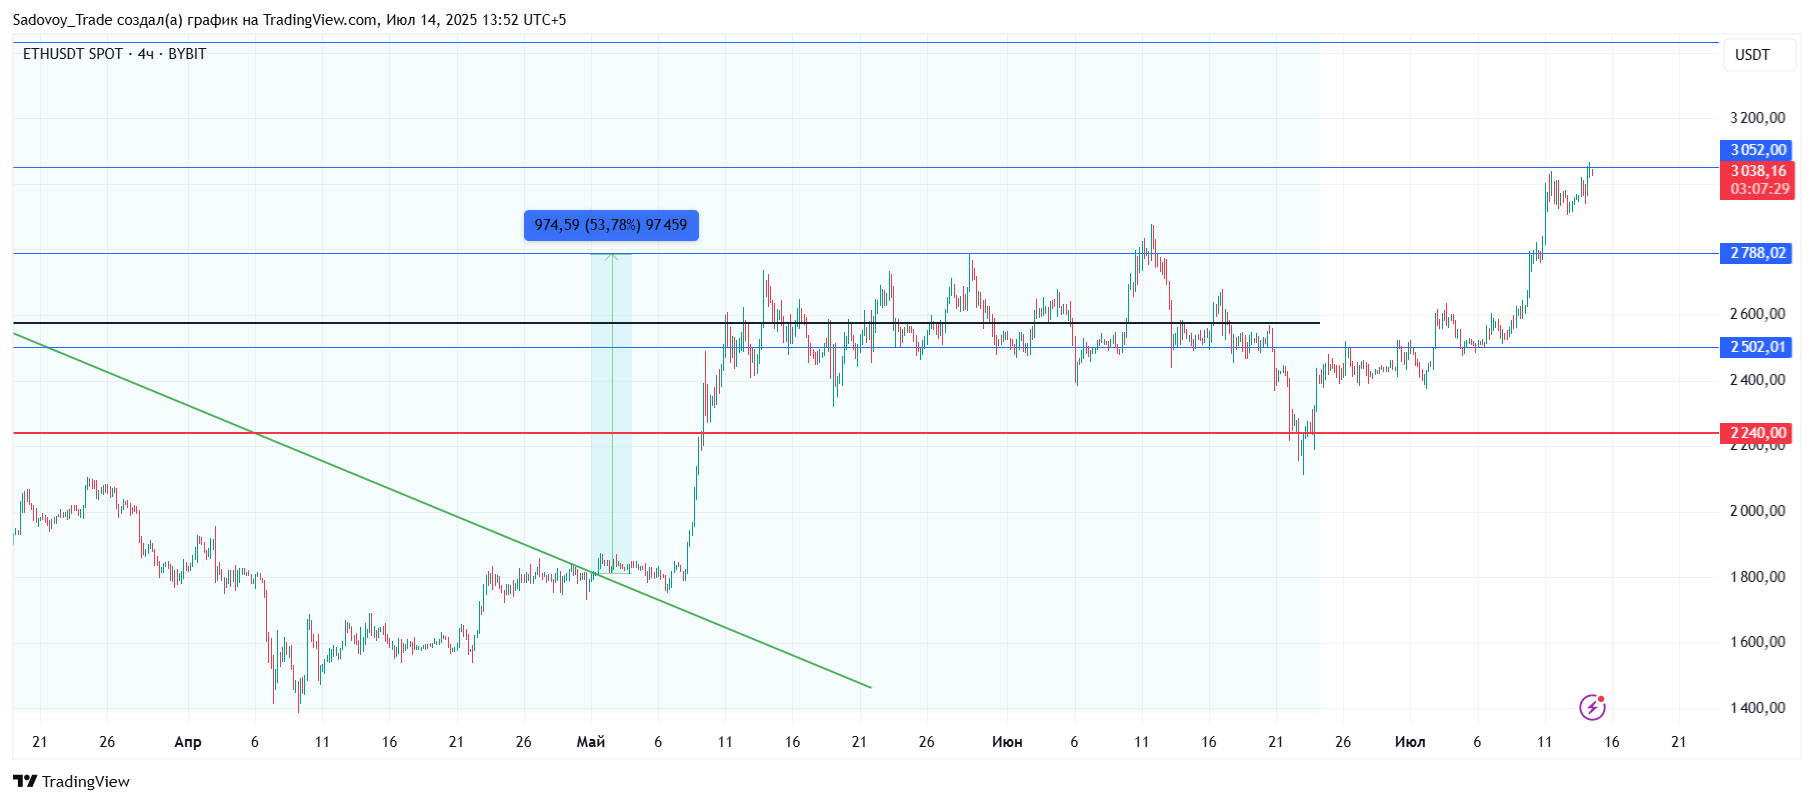Click the 2600,00 price axis value

[1757, 314]
